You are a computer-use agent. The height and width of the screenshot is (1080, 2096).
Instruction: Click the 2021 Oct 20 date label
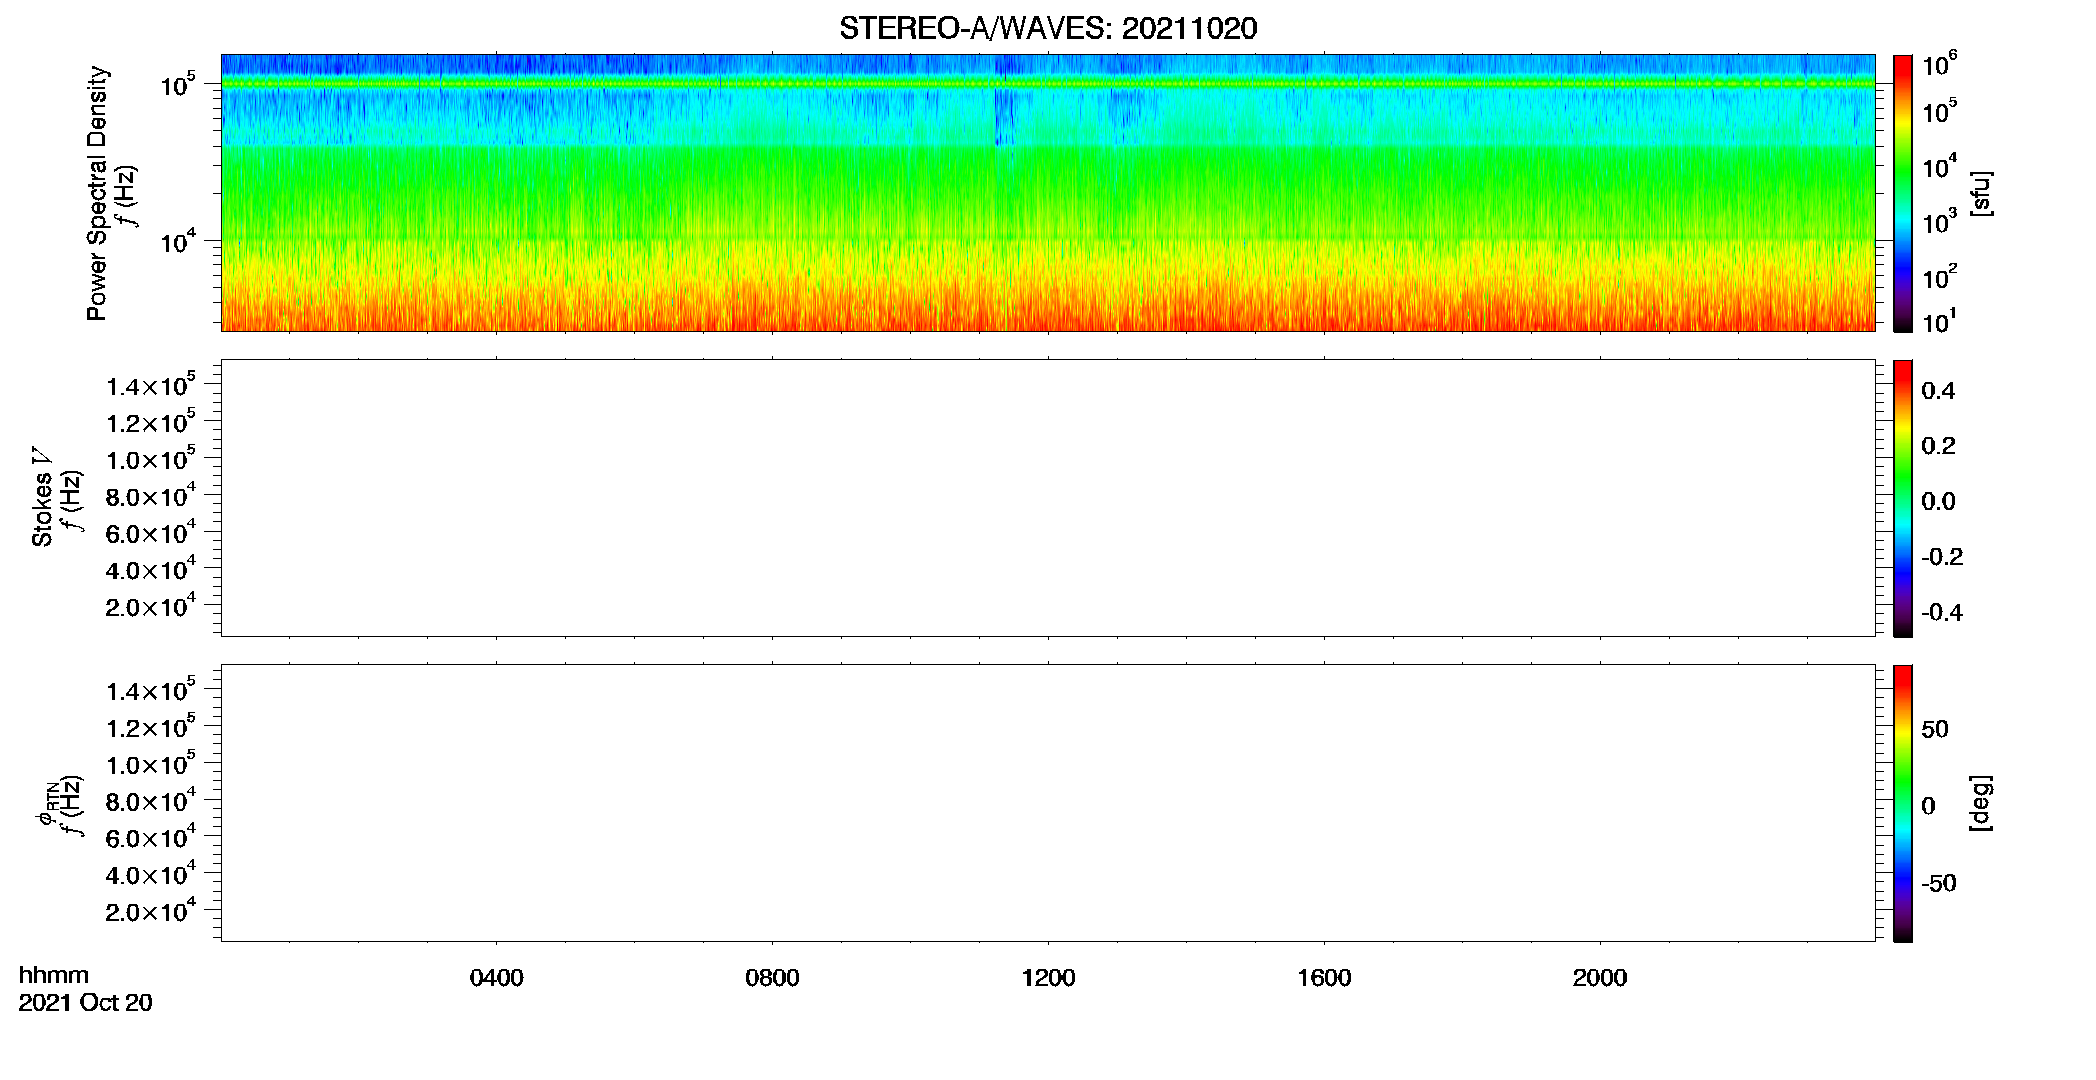point(85,1003)
